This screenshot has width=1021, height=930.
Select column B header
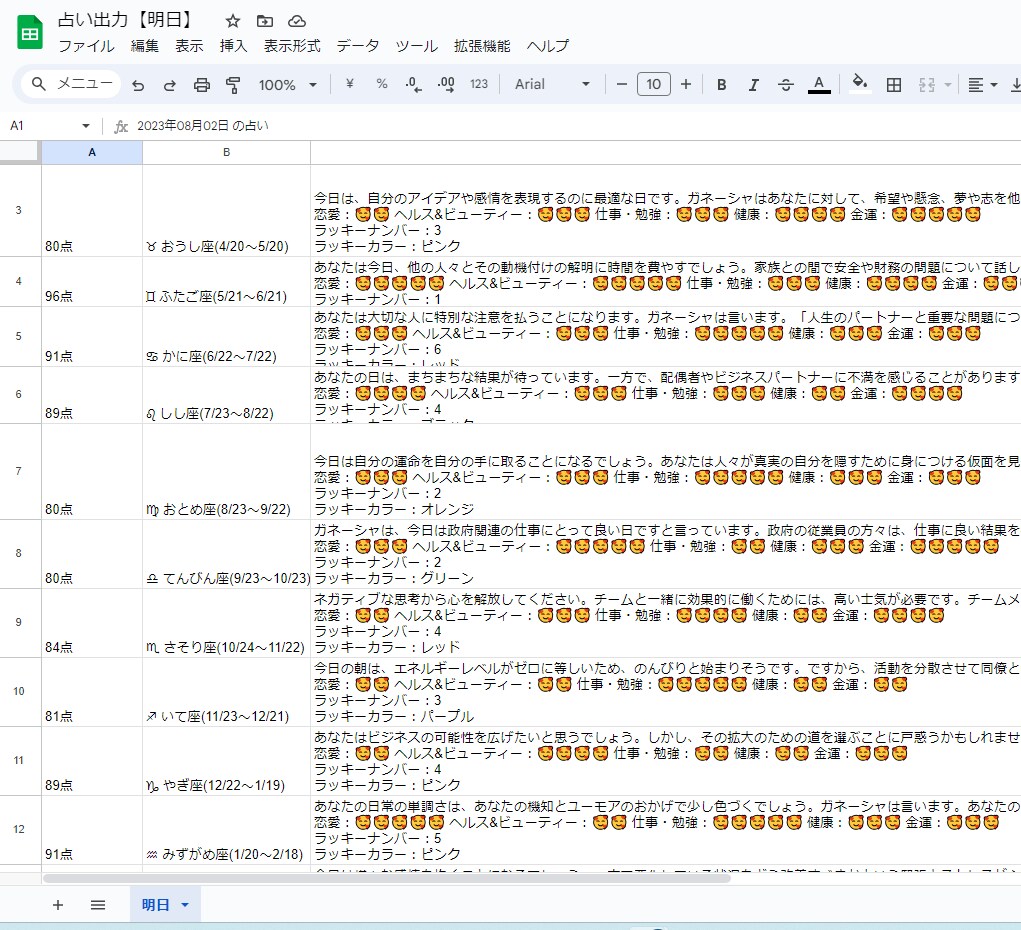(x=227, y=152)
